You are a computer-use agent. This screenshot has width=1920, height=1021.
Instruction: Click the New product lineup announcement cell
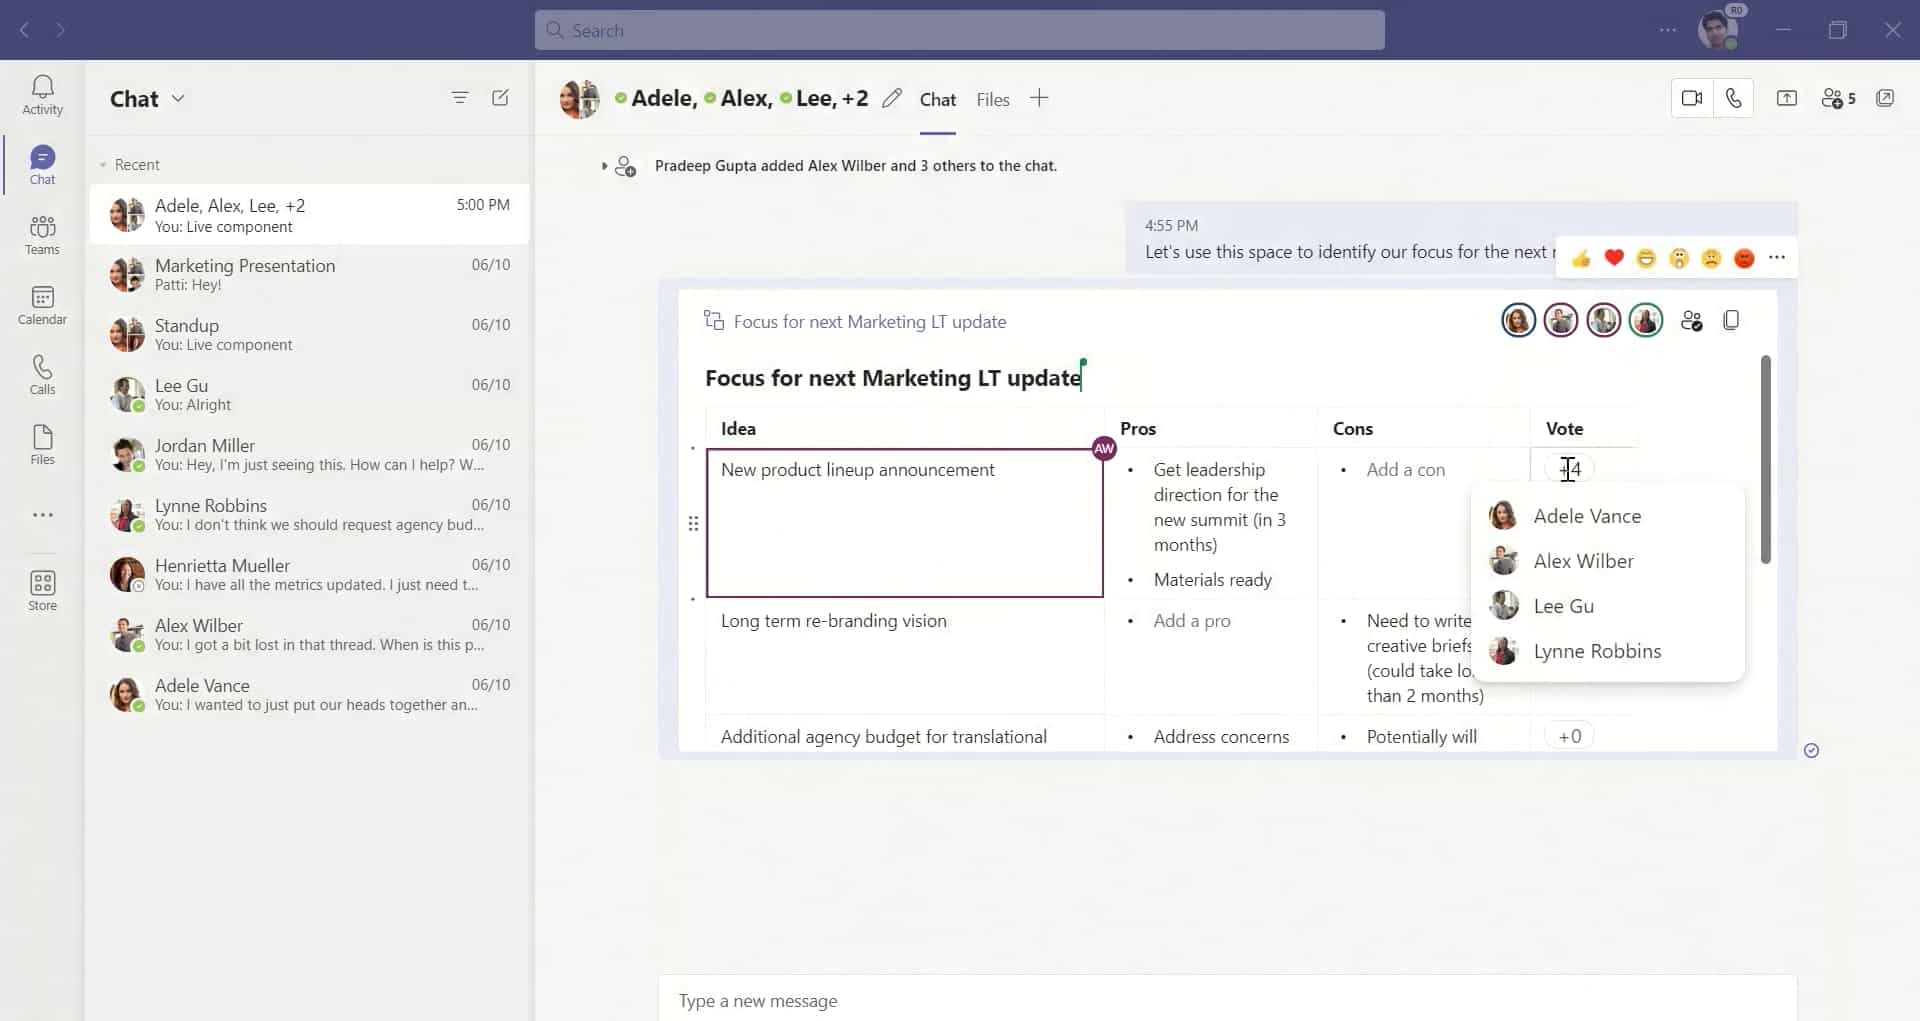[x=905, y=523]
